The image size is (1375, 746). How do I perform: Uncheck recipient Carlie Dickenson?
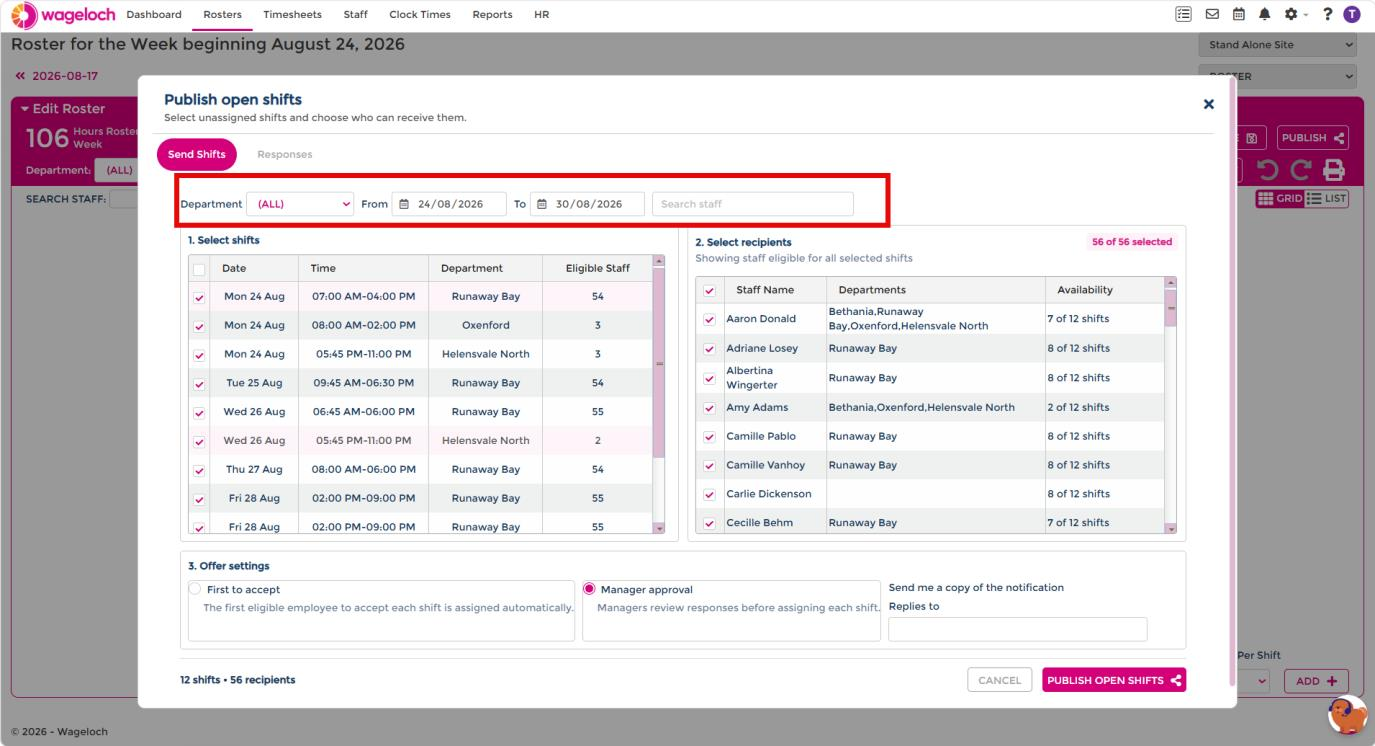(x=710, y=494)
